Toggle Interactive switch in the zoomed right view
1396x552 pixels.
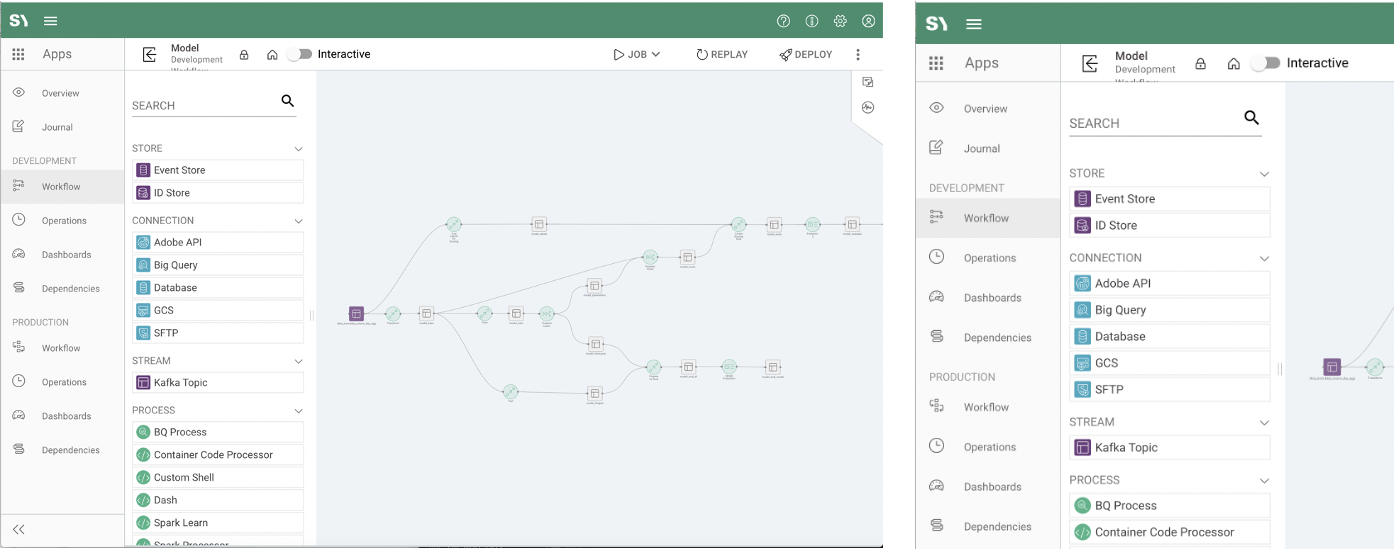point(1265,63)
